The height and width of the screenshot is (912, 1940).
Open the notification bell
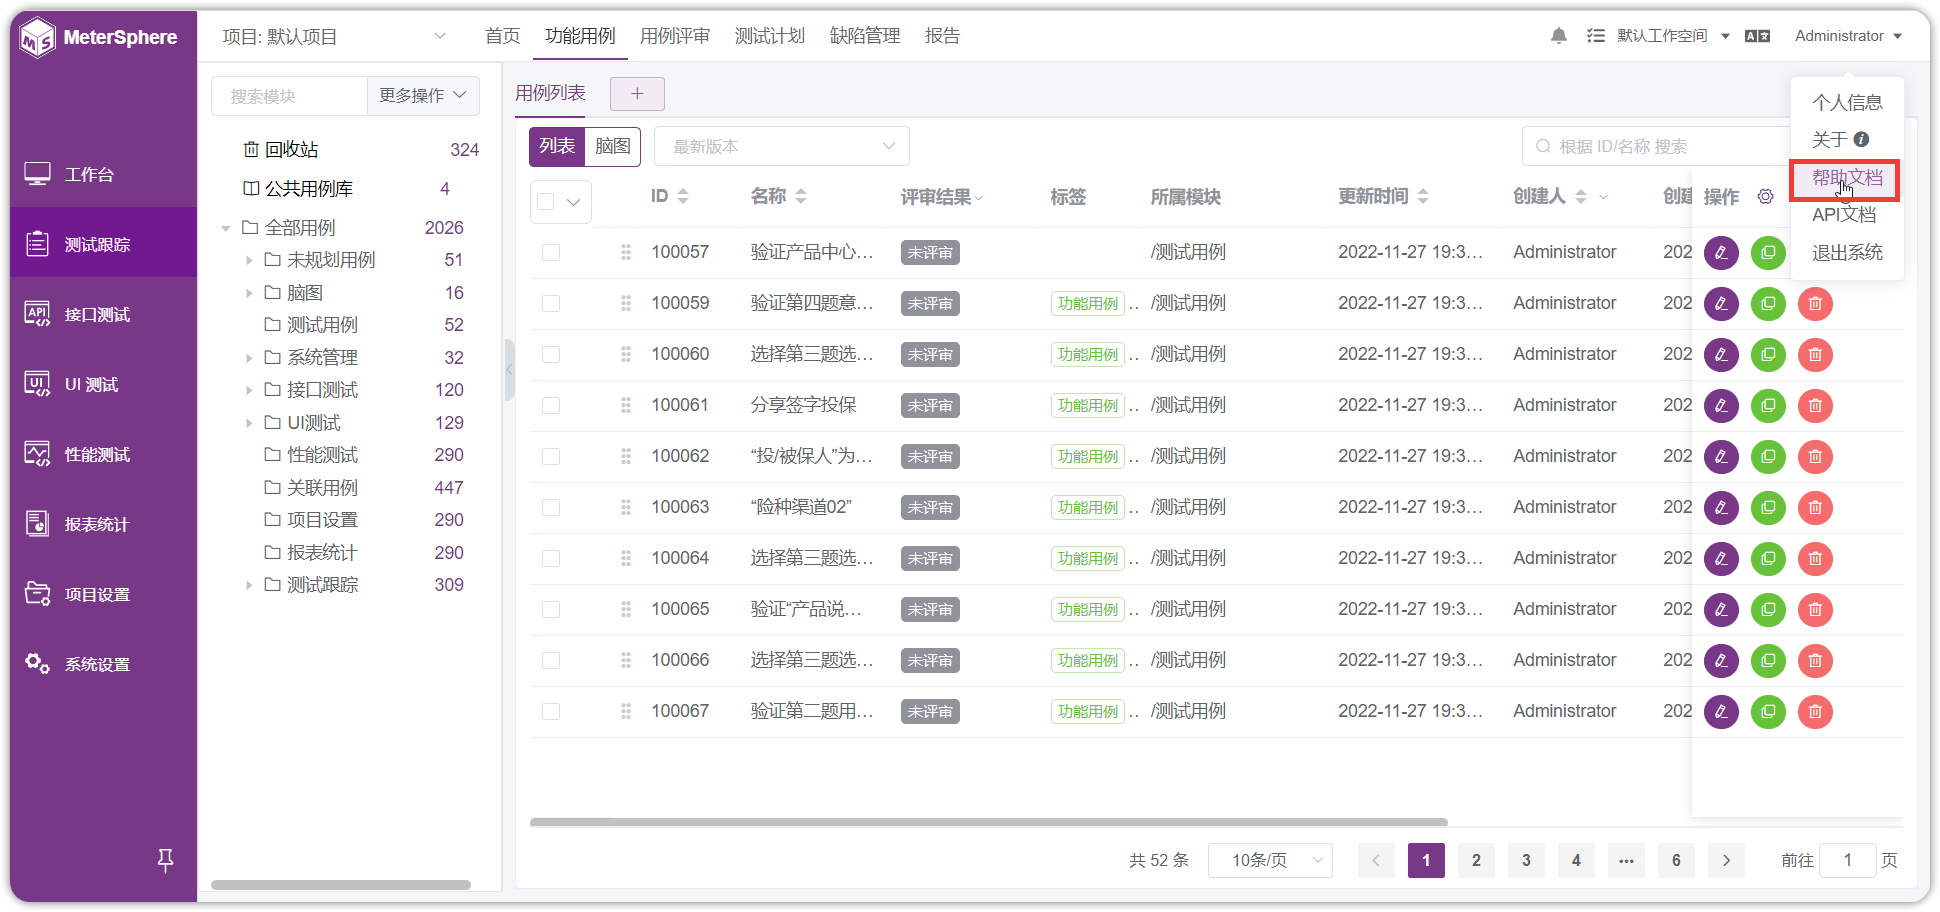click(x=1558, y=36)
